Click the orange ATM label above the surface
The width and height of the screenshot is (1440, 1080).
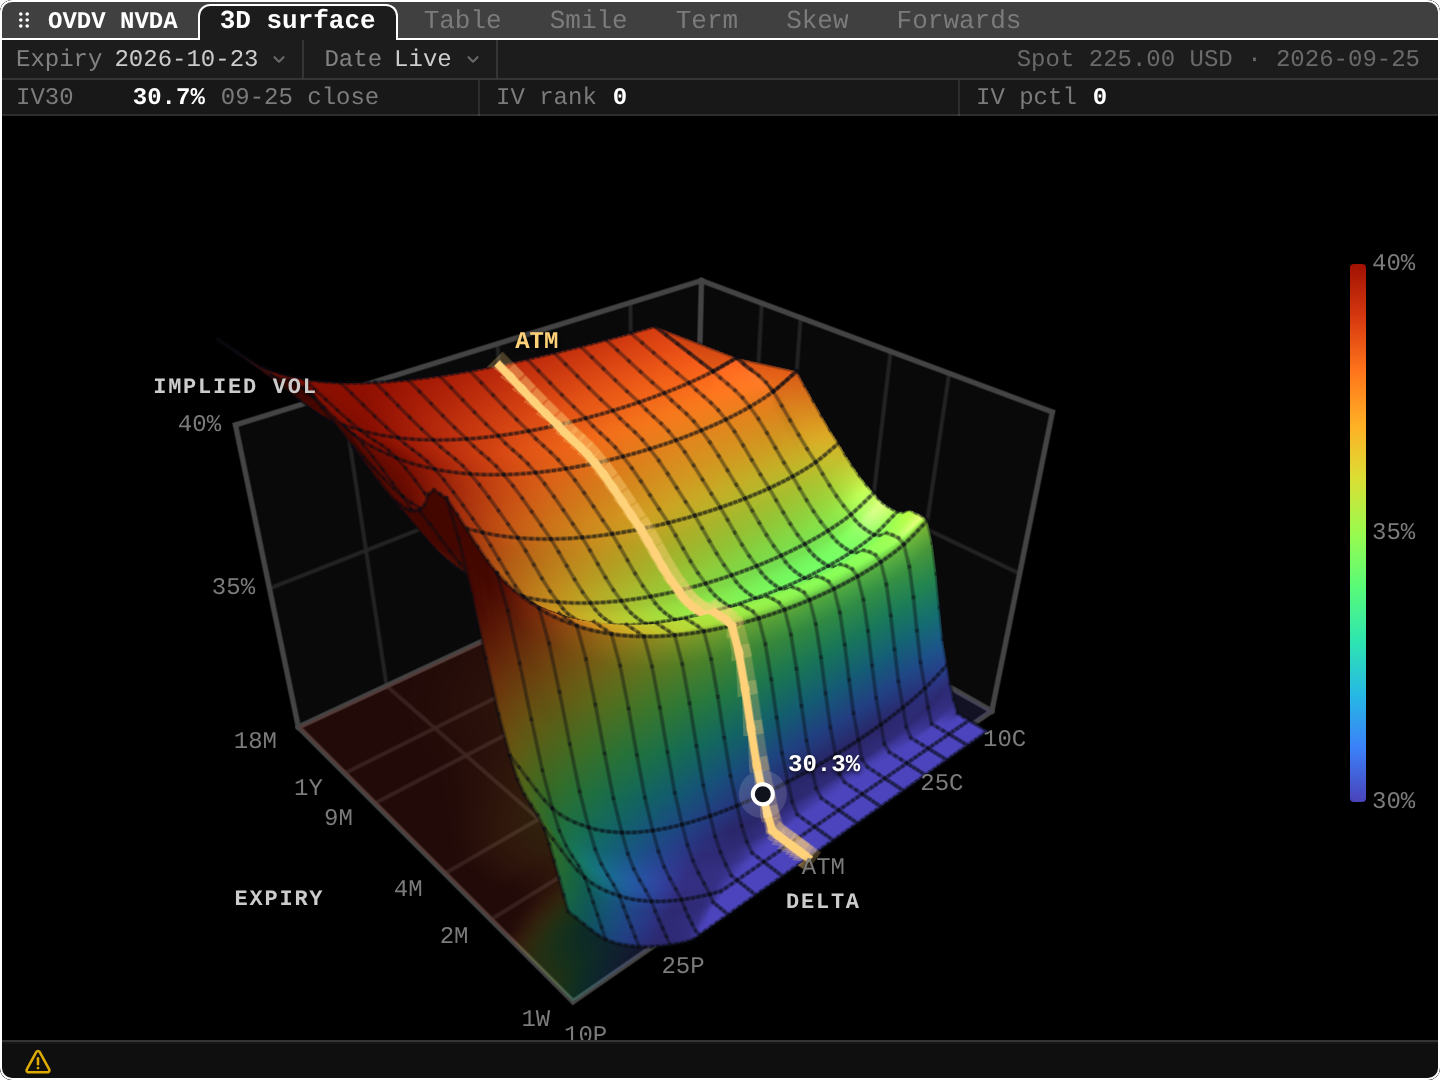click(536, 340)
